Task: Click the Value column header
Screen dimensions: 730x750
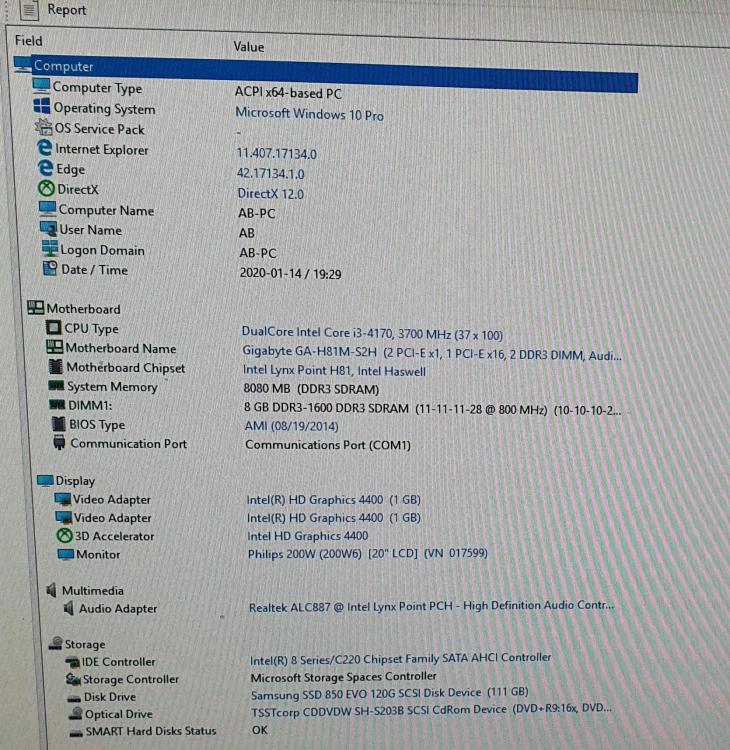Action: coord(249,47)
